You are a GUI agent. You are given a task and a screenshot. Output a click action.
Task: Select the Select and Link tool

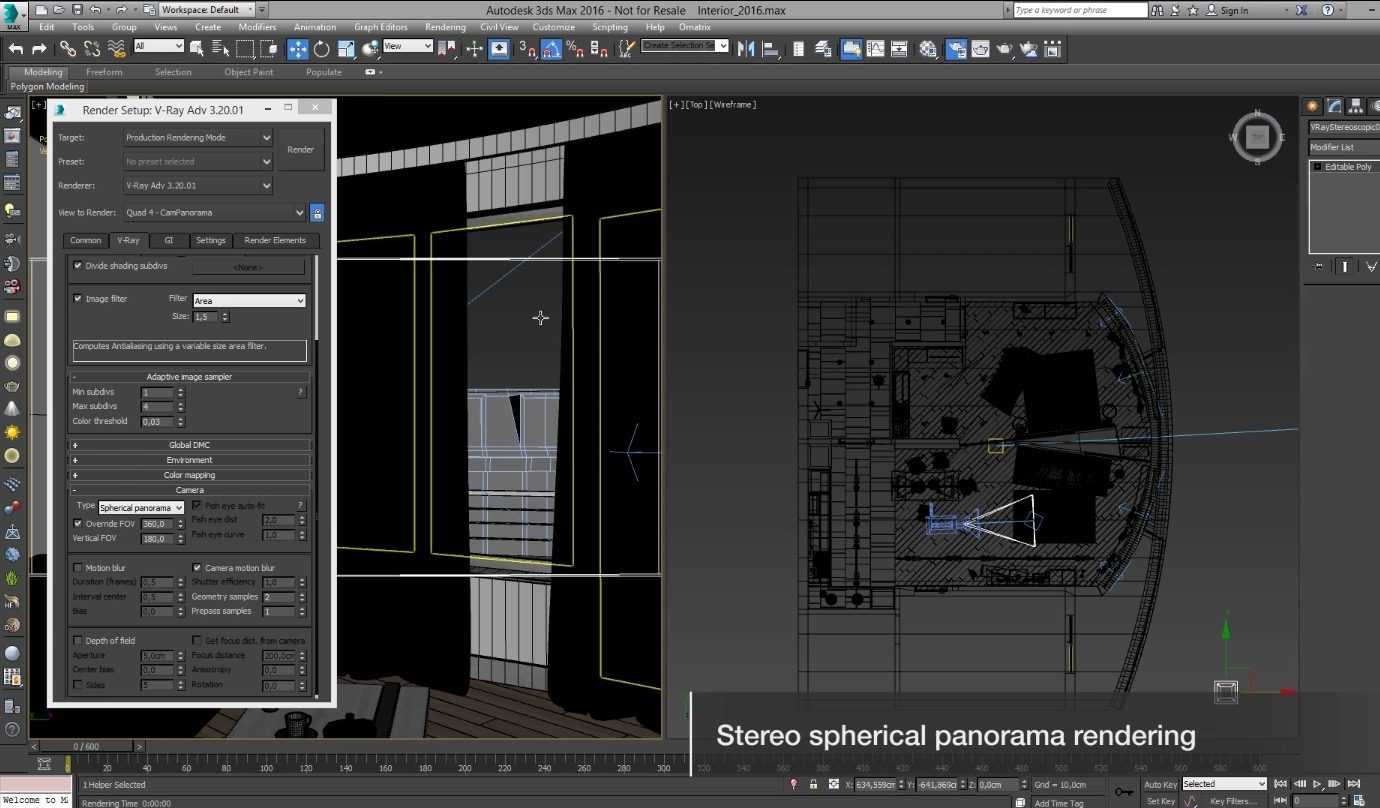(x=68, y=48)
